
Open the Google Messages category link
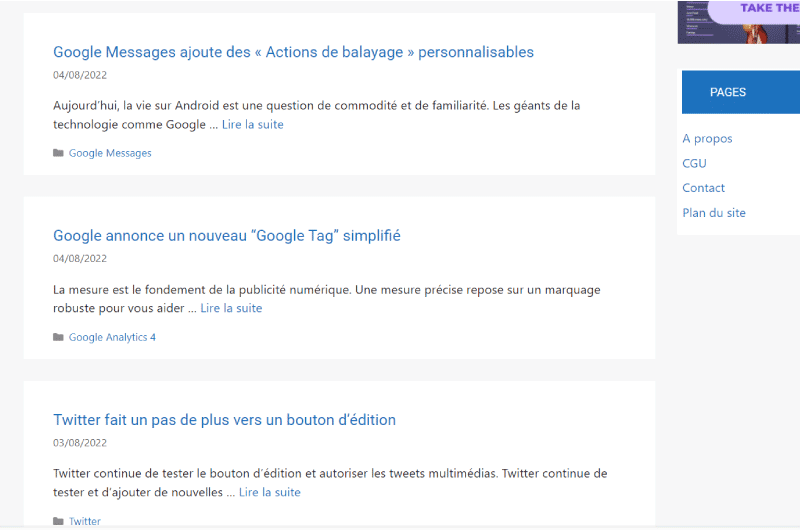click(x=110, y=153)
